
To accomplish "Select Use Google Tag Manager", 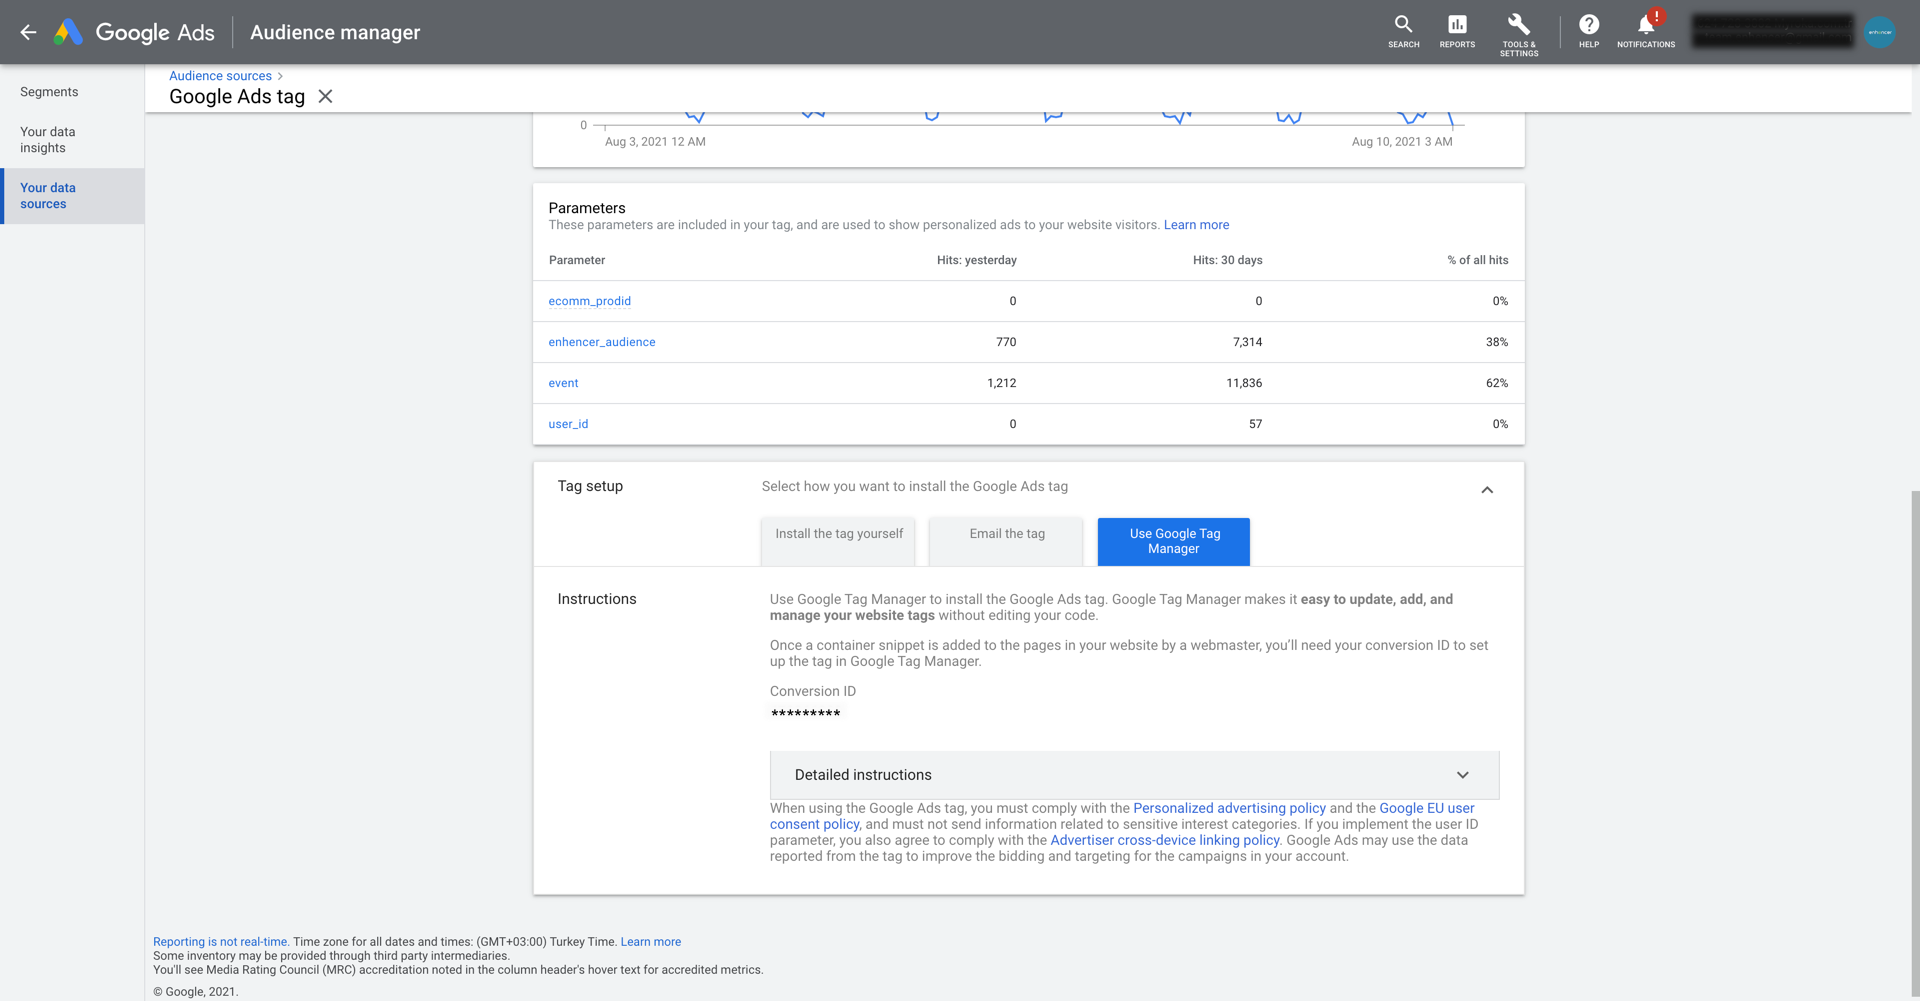I will click(1174, 541).
